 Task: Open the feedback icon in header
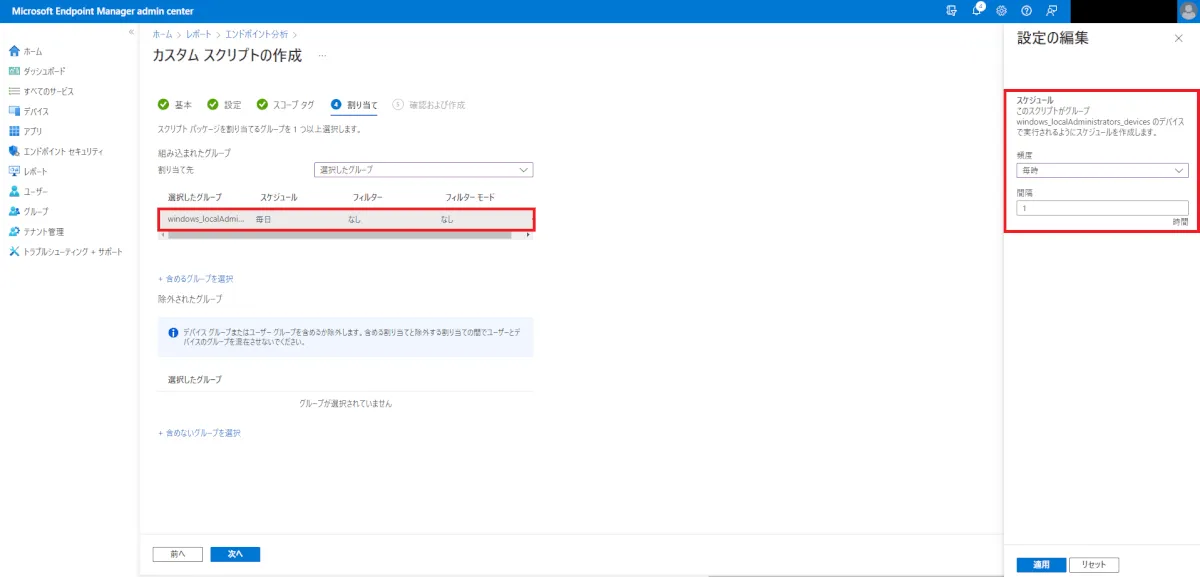pos(1050,10)
